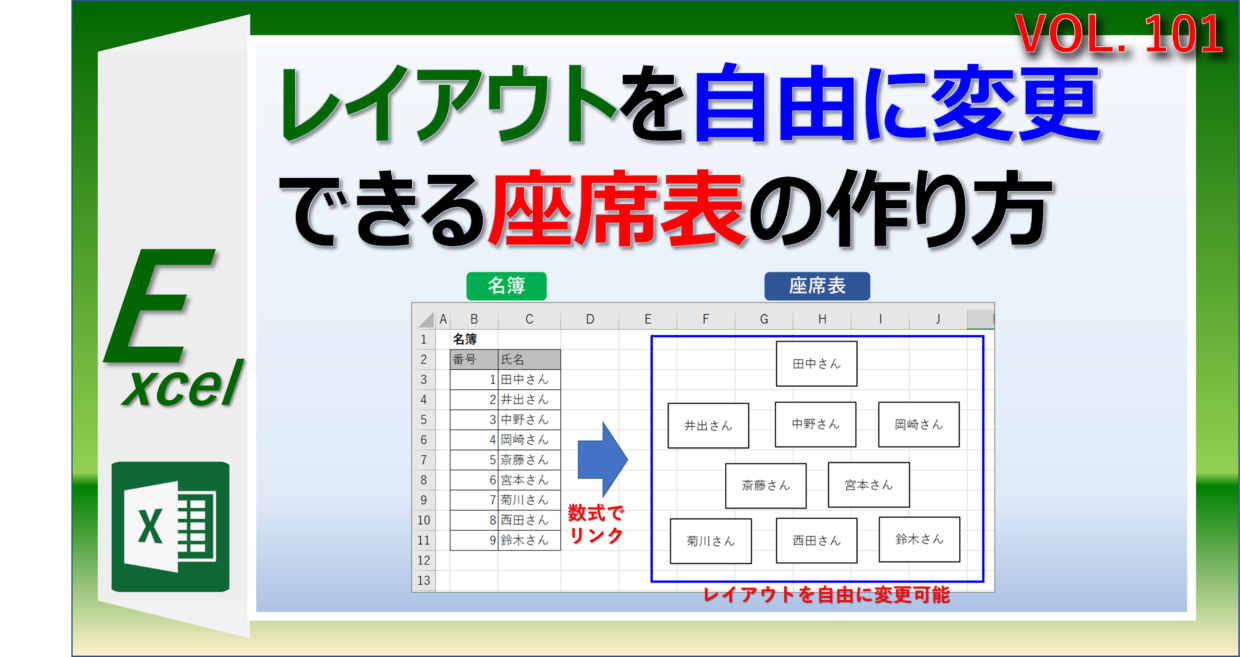Select row header 2
1240x657 pixels.
424,359
